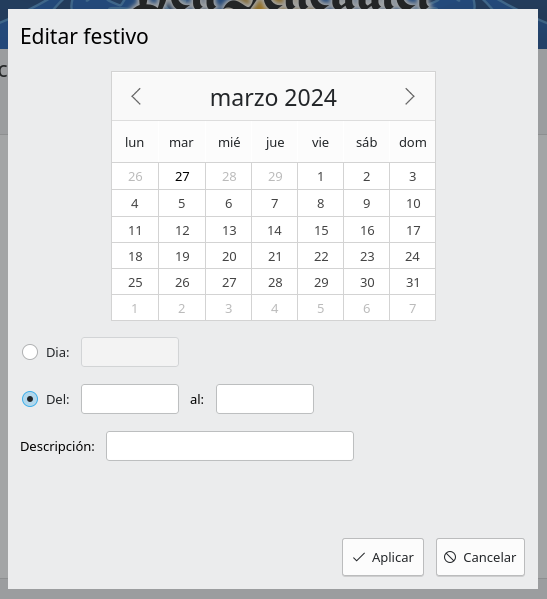Pick March 15 in the calendar
The image size is (547, 599).
(x=320, y=230)
